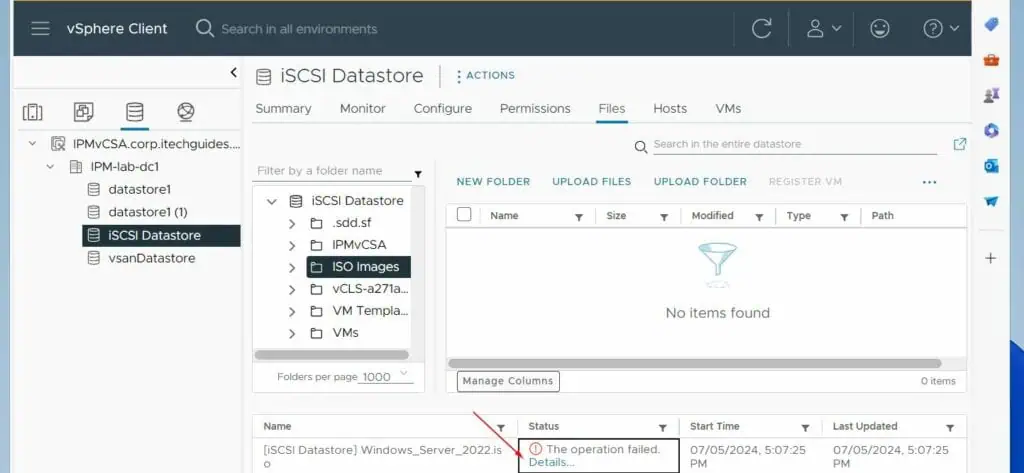1024x473 pixels.
Task: Click UPLOAD FILES
Action: [x=592, y=182]
